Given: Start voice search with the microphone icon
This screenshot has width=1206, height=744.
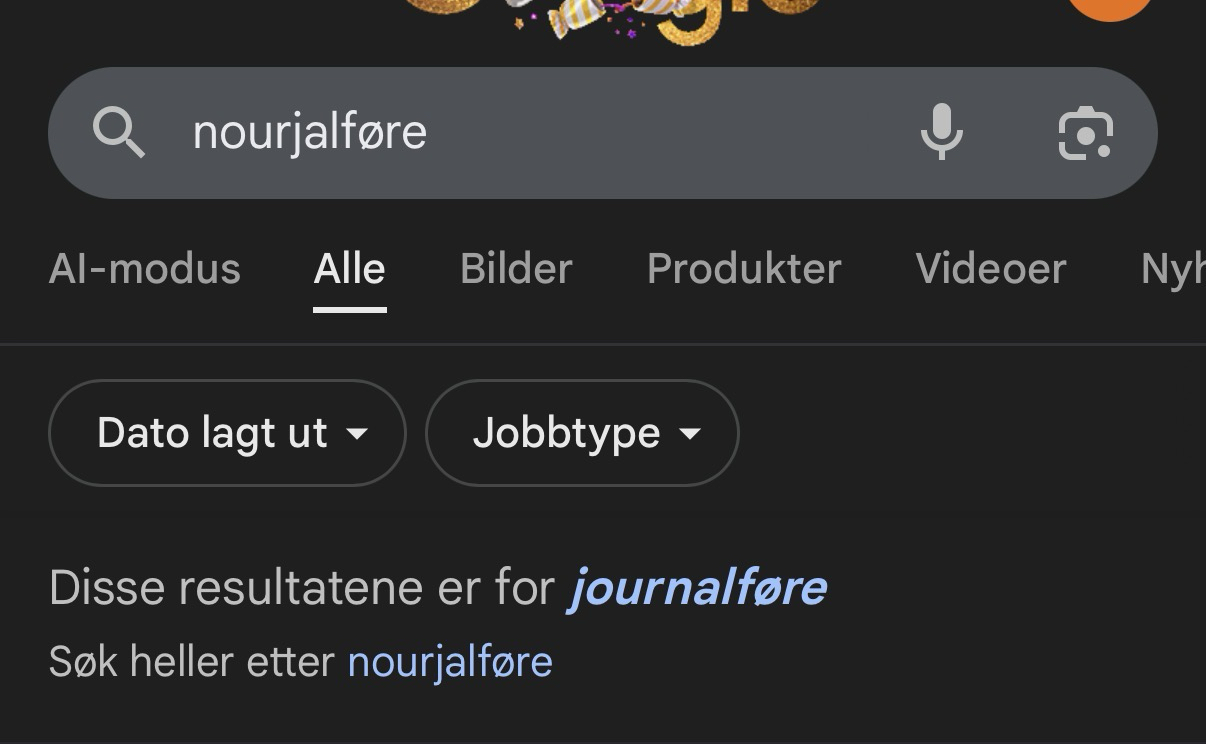Looking at the screenshot, I should point(941,133).
